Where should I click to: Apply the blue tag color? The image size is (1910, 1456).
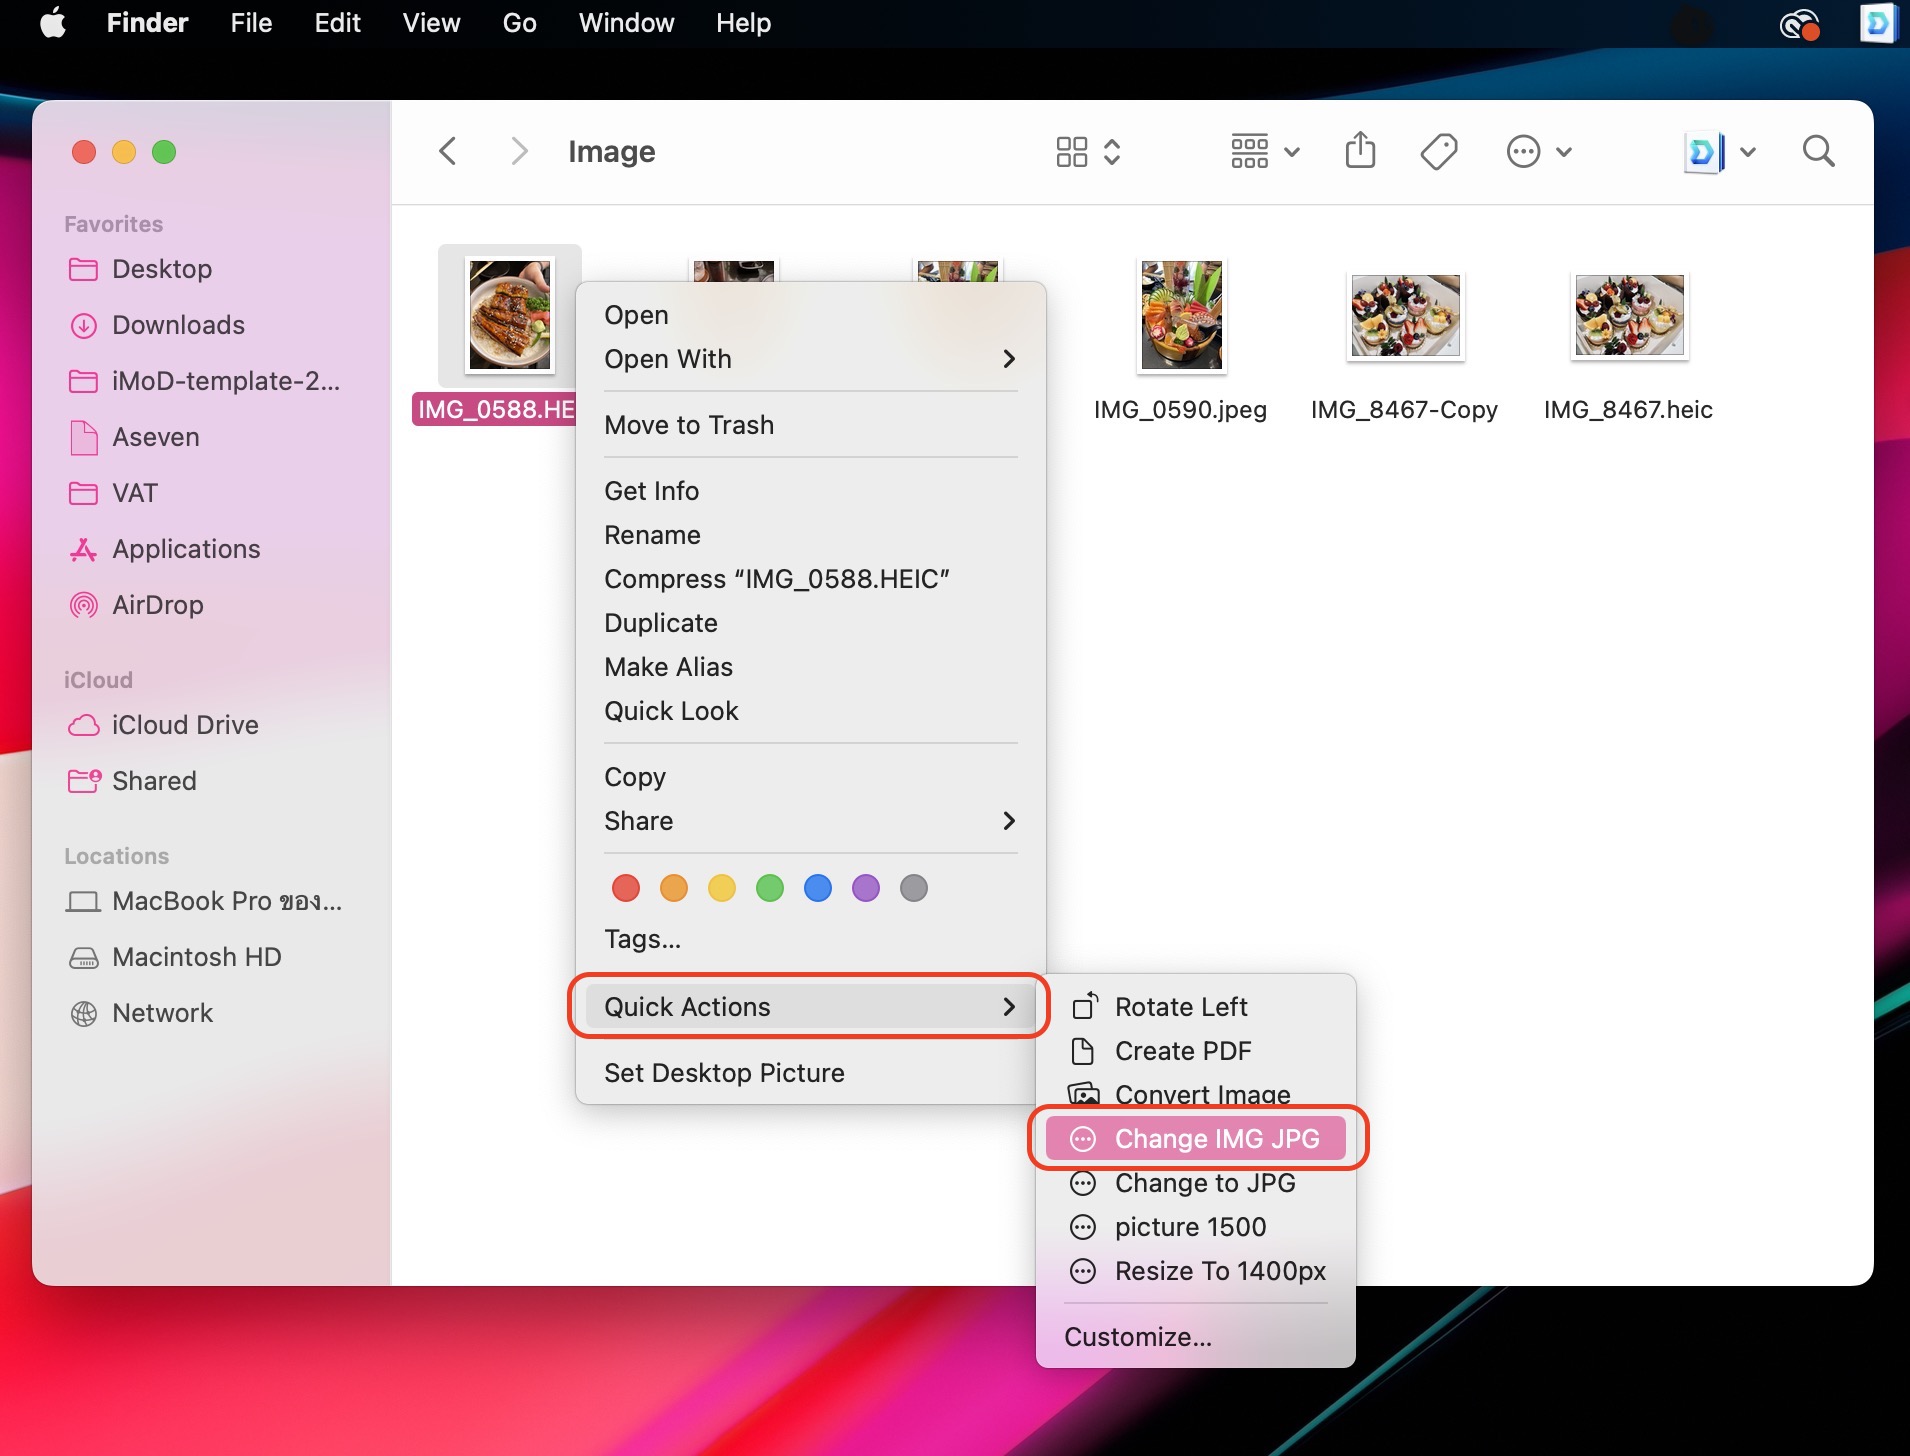(818, 888)
